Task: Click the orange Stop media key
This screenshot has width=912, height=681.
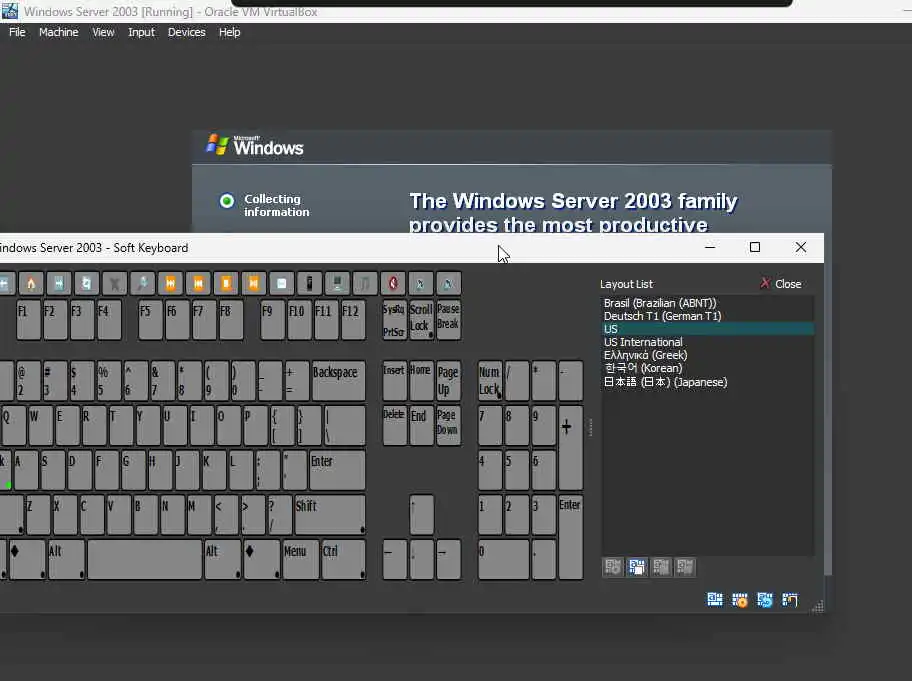Action: tap(226, 283)
